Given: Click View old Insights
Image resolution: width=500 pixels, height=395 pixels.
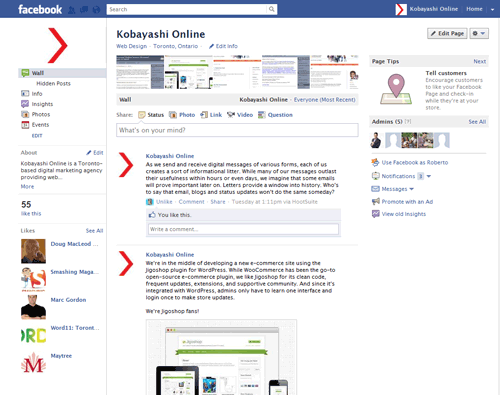Looking at the screenshot, I should [x=404, y=214].
